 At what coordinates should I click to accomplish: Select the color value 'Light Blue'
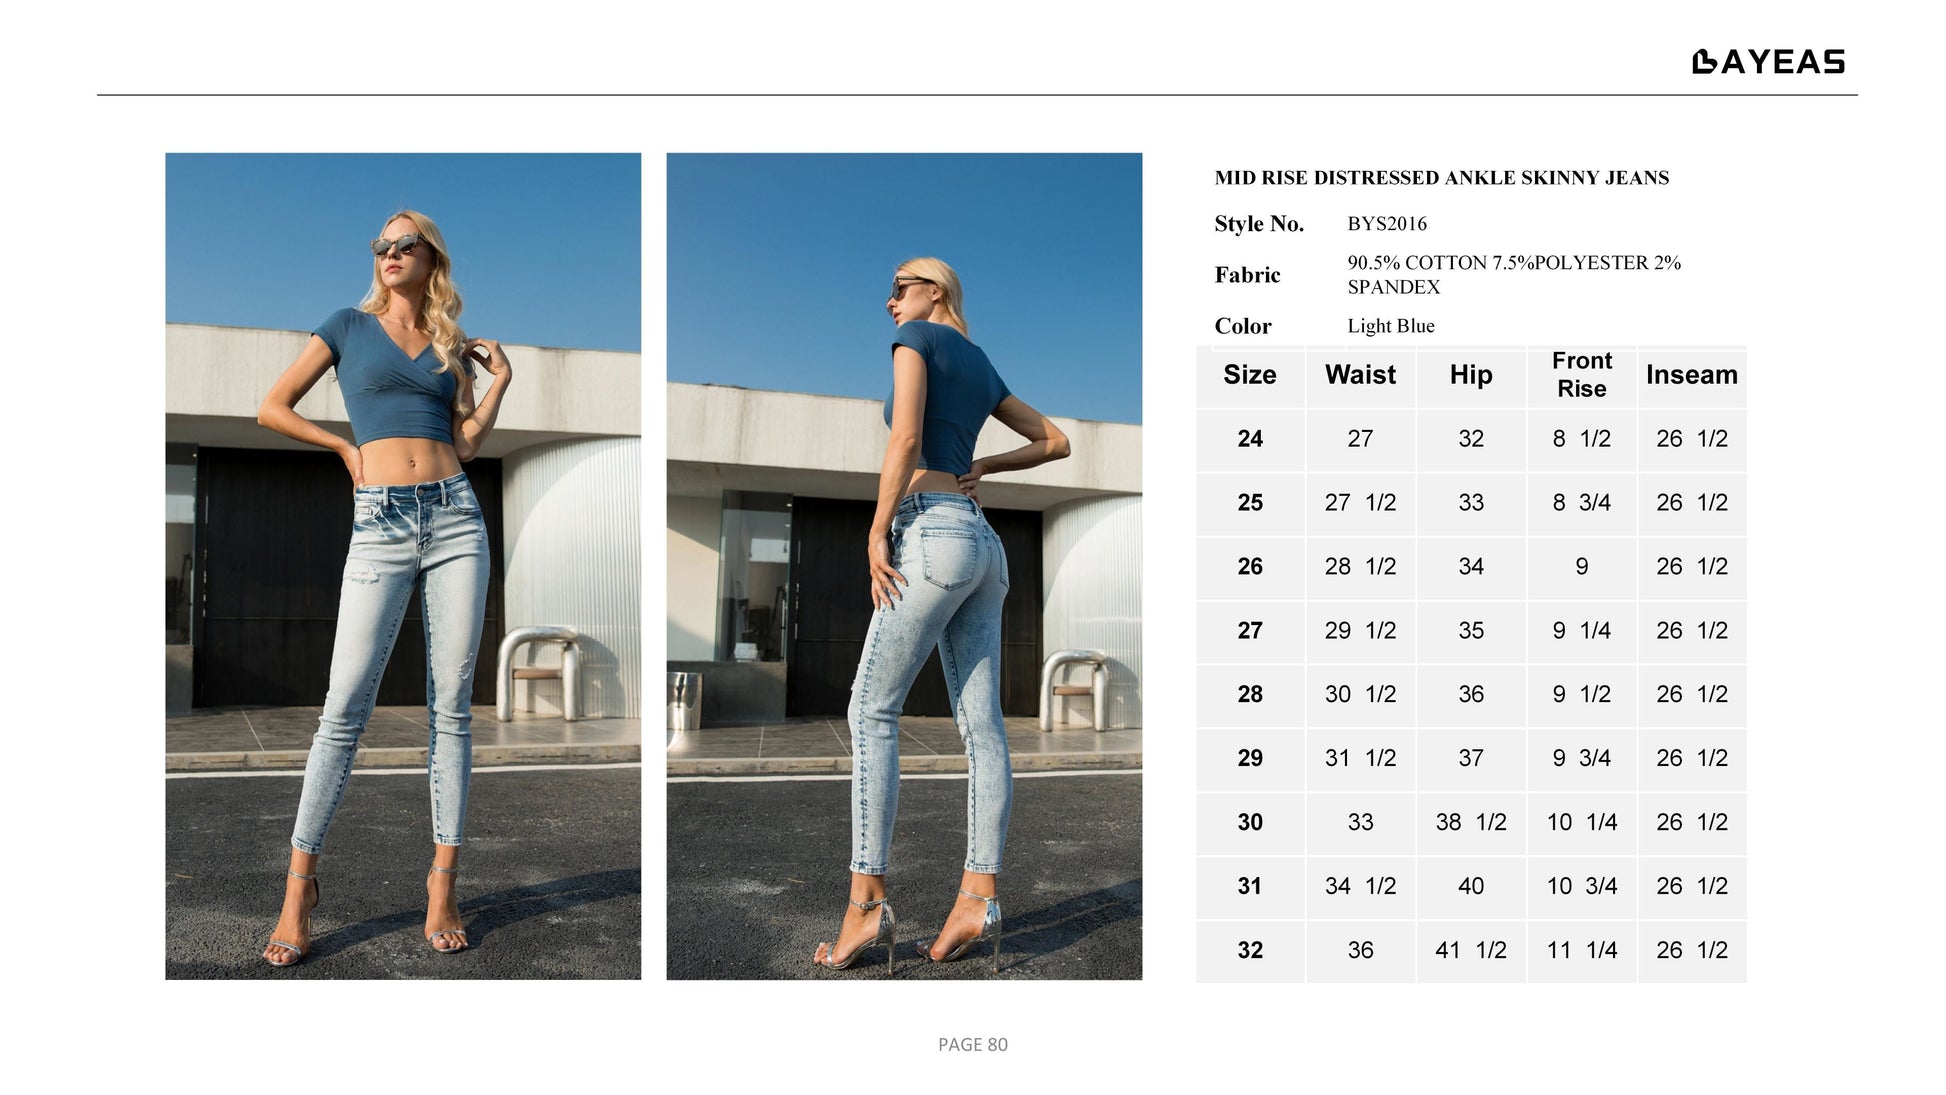1391,326
